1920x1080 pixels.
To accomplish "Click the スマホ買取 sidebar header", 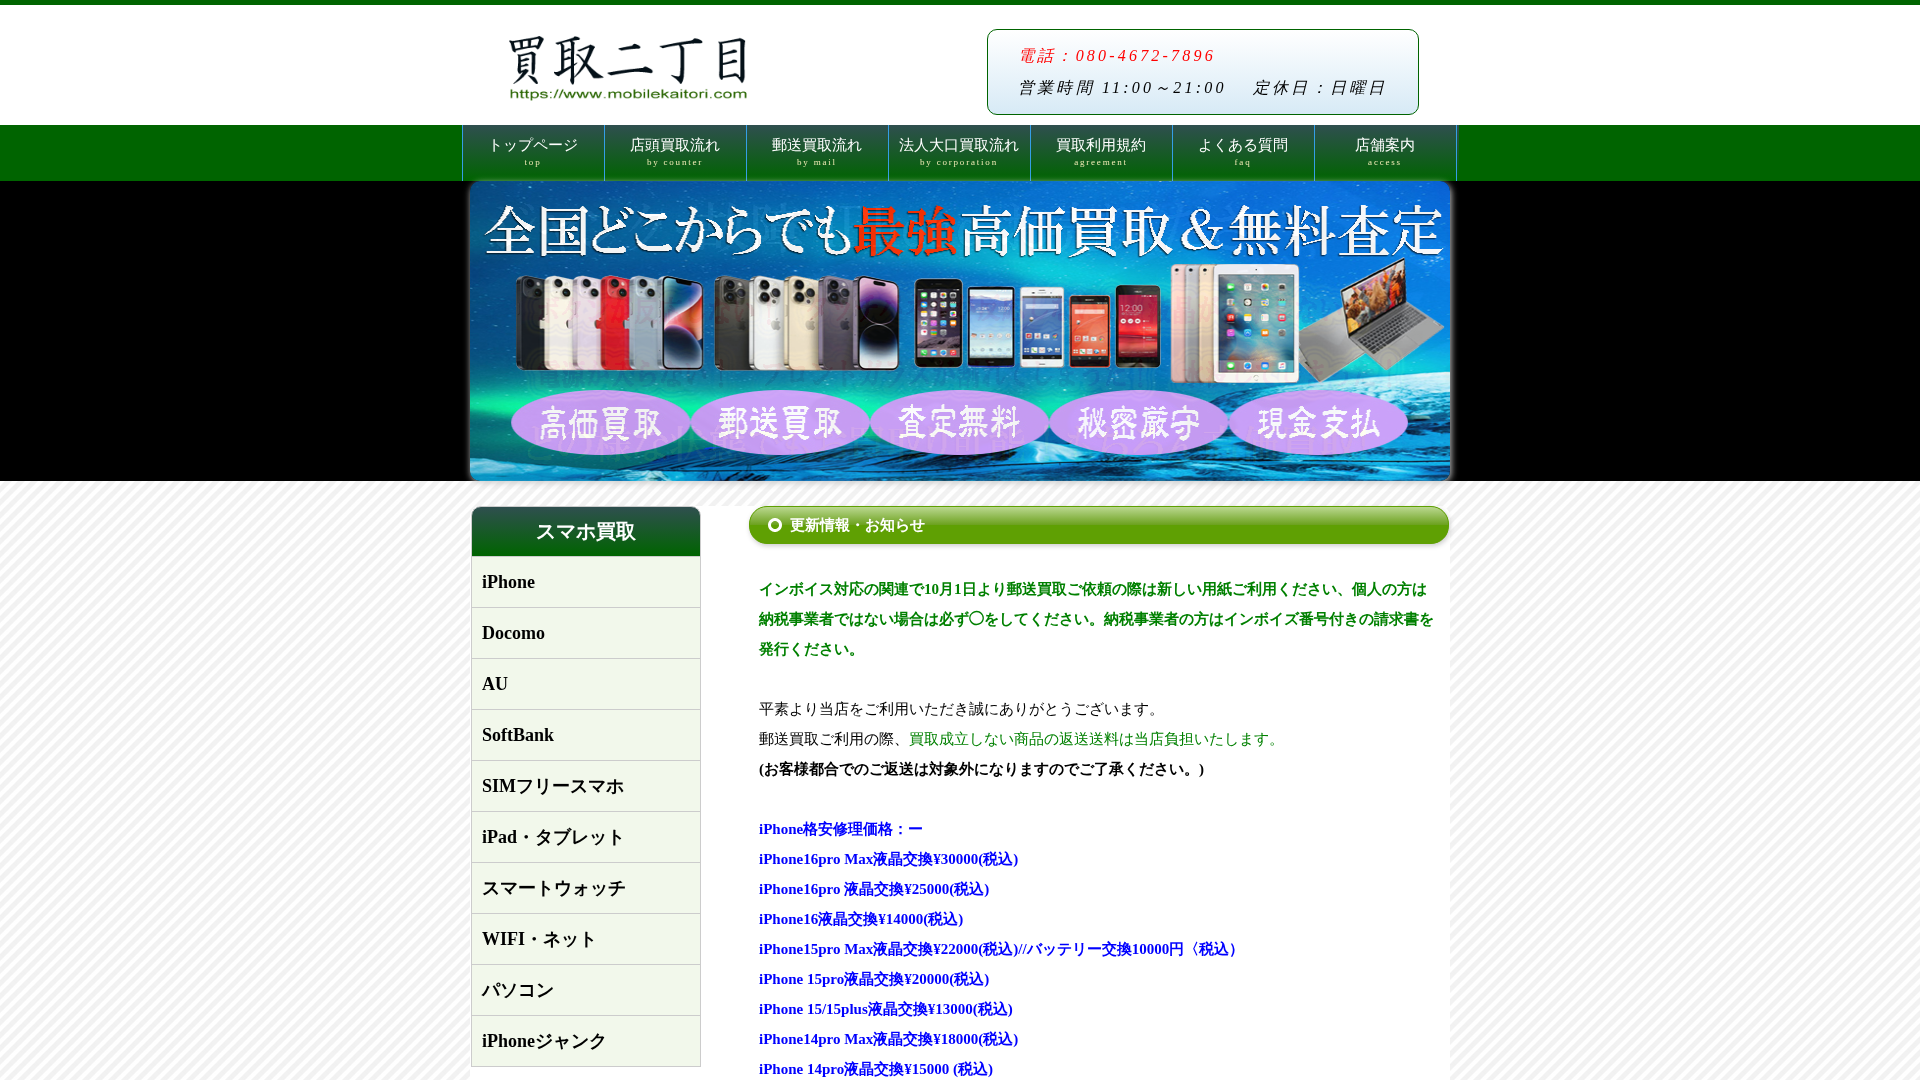I will (586, 531).
